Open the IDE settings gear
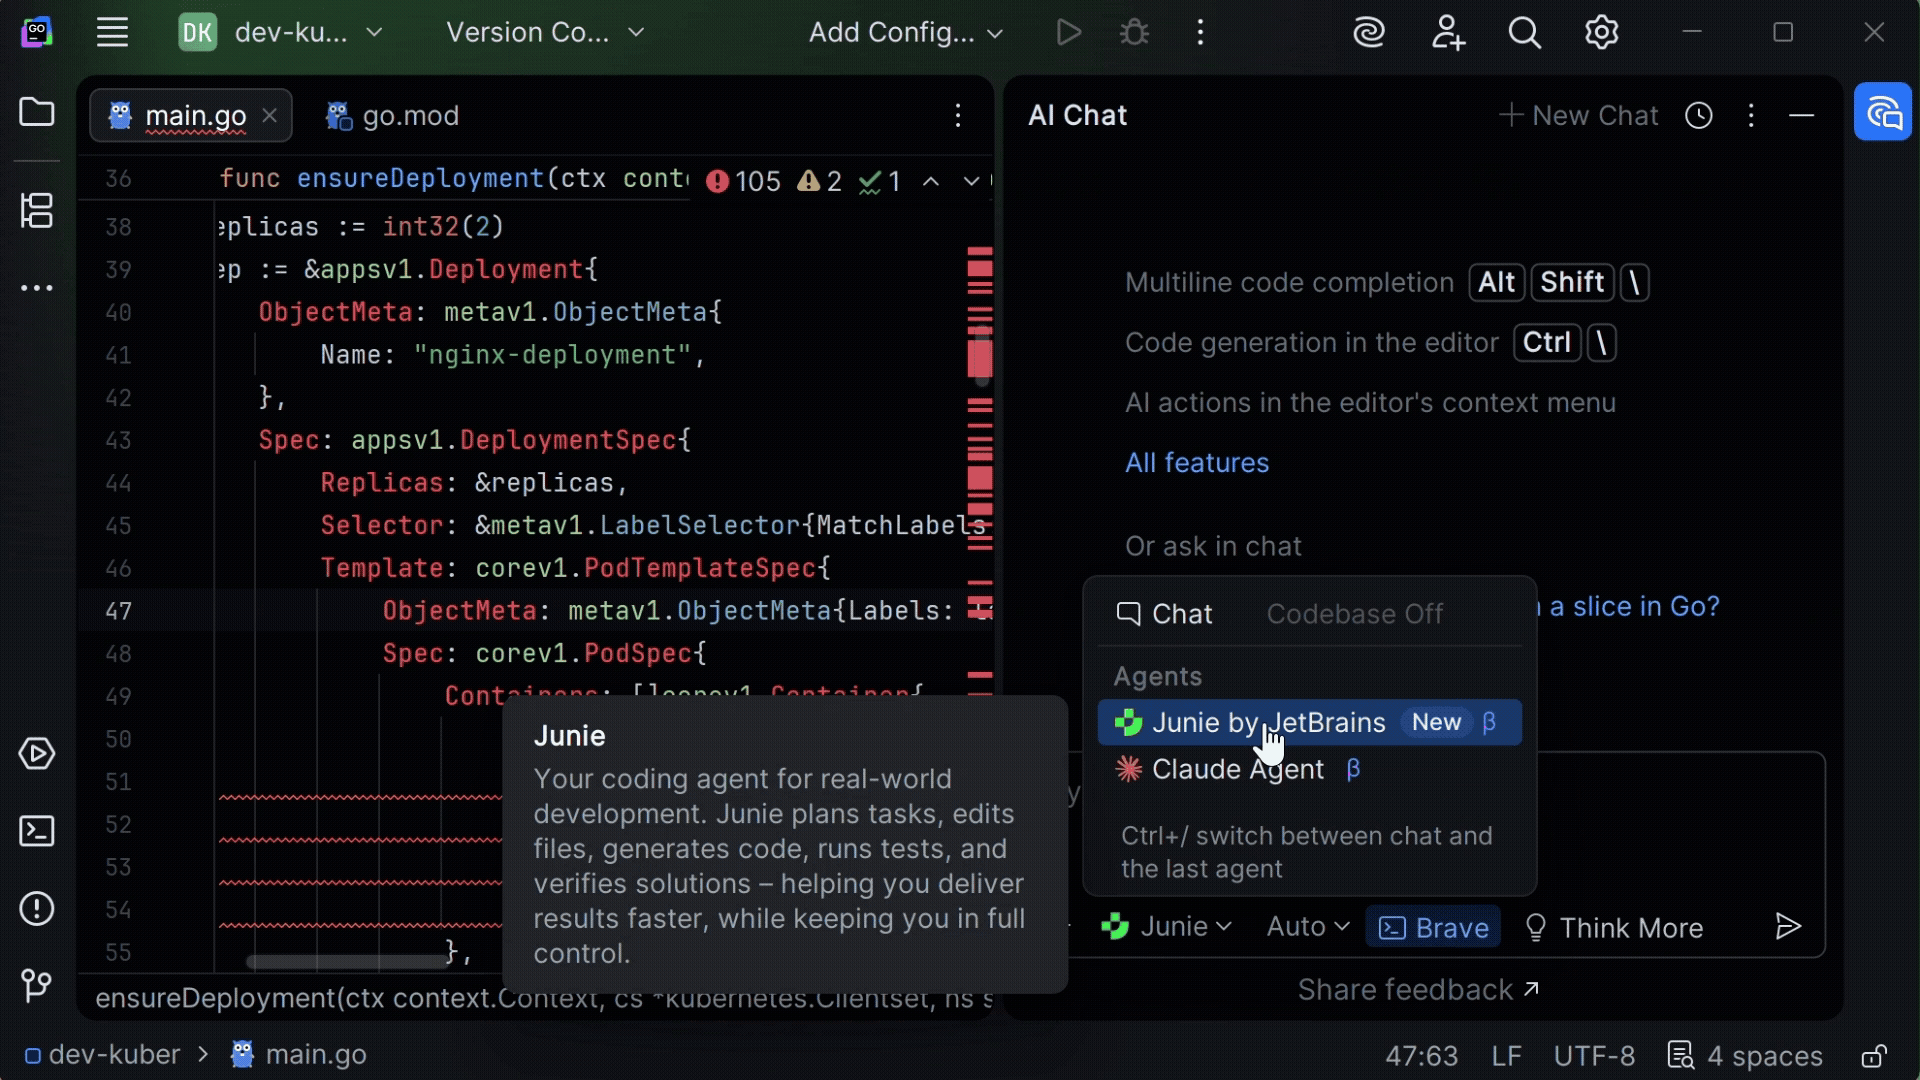Image resolution: width=1920 pixels, height=1080 pixels. pos(1601,32)
